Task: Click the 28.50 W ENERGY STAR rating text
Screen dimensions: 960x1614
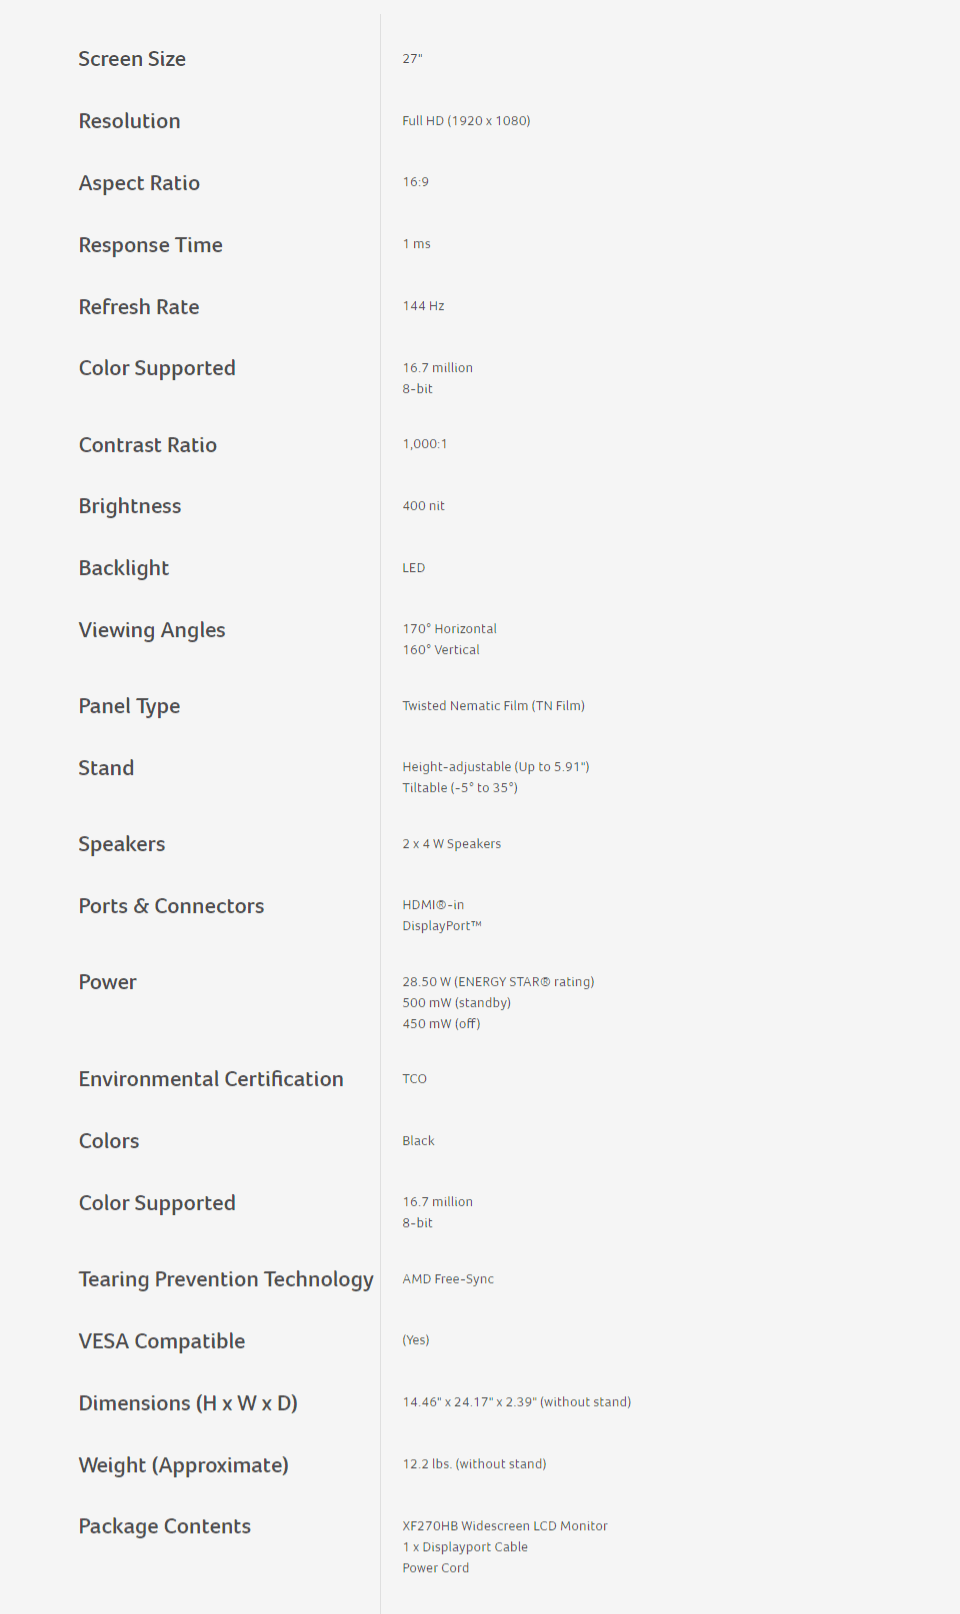Action: point(498,982)
